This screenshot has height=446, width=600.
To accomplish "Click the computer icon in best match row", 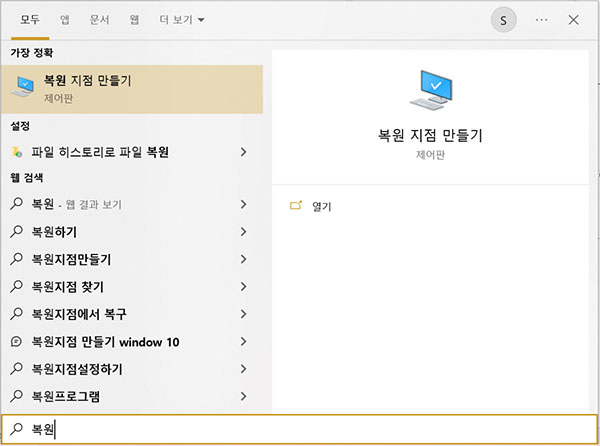I will [x=23, y=87].
